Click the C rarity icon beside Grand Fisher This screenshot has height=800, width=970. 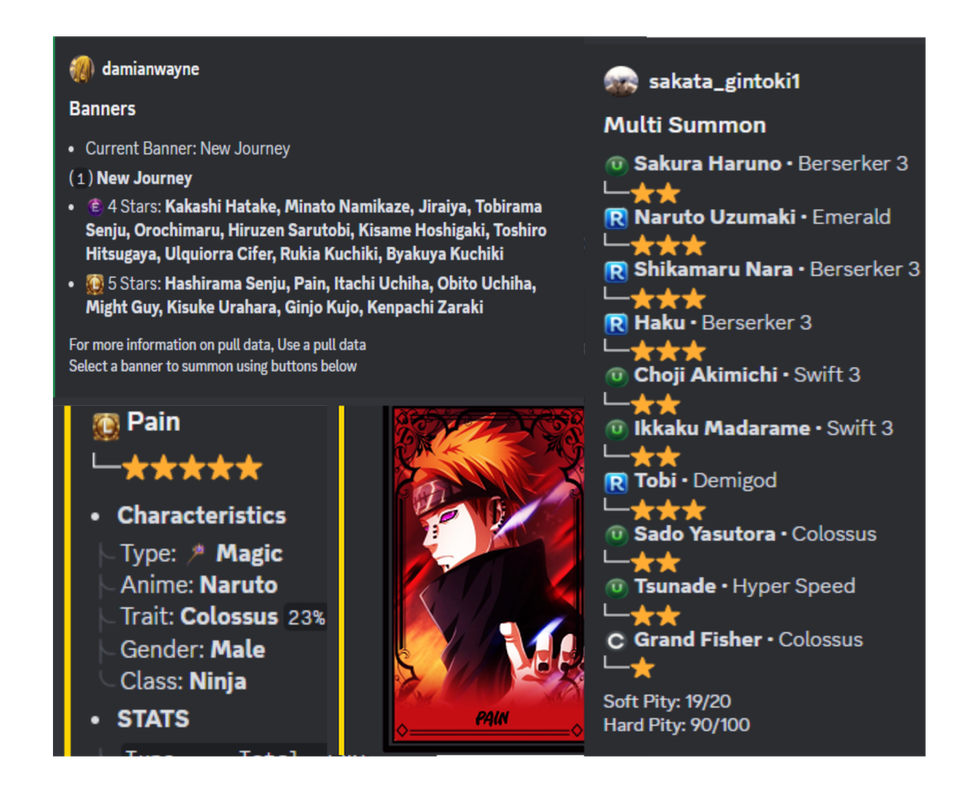click(x=616, y=640)
